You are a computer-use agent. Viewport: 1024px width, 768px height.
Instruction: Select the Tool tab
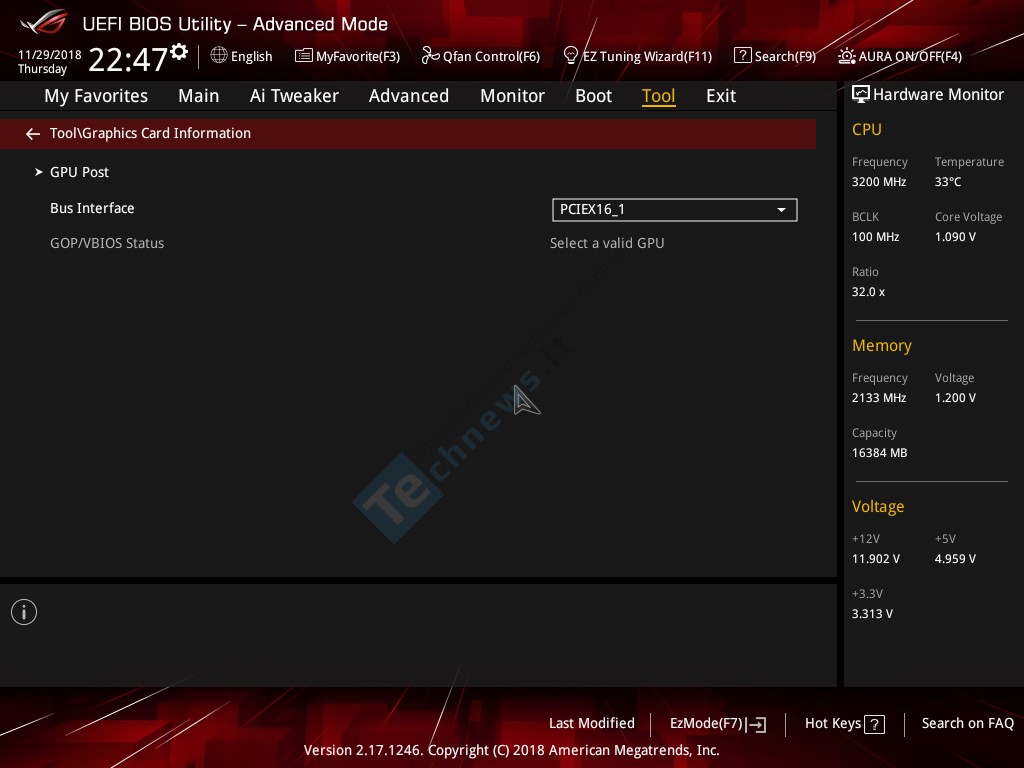coord(658,96)
